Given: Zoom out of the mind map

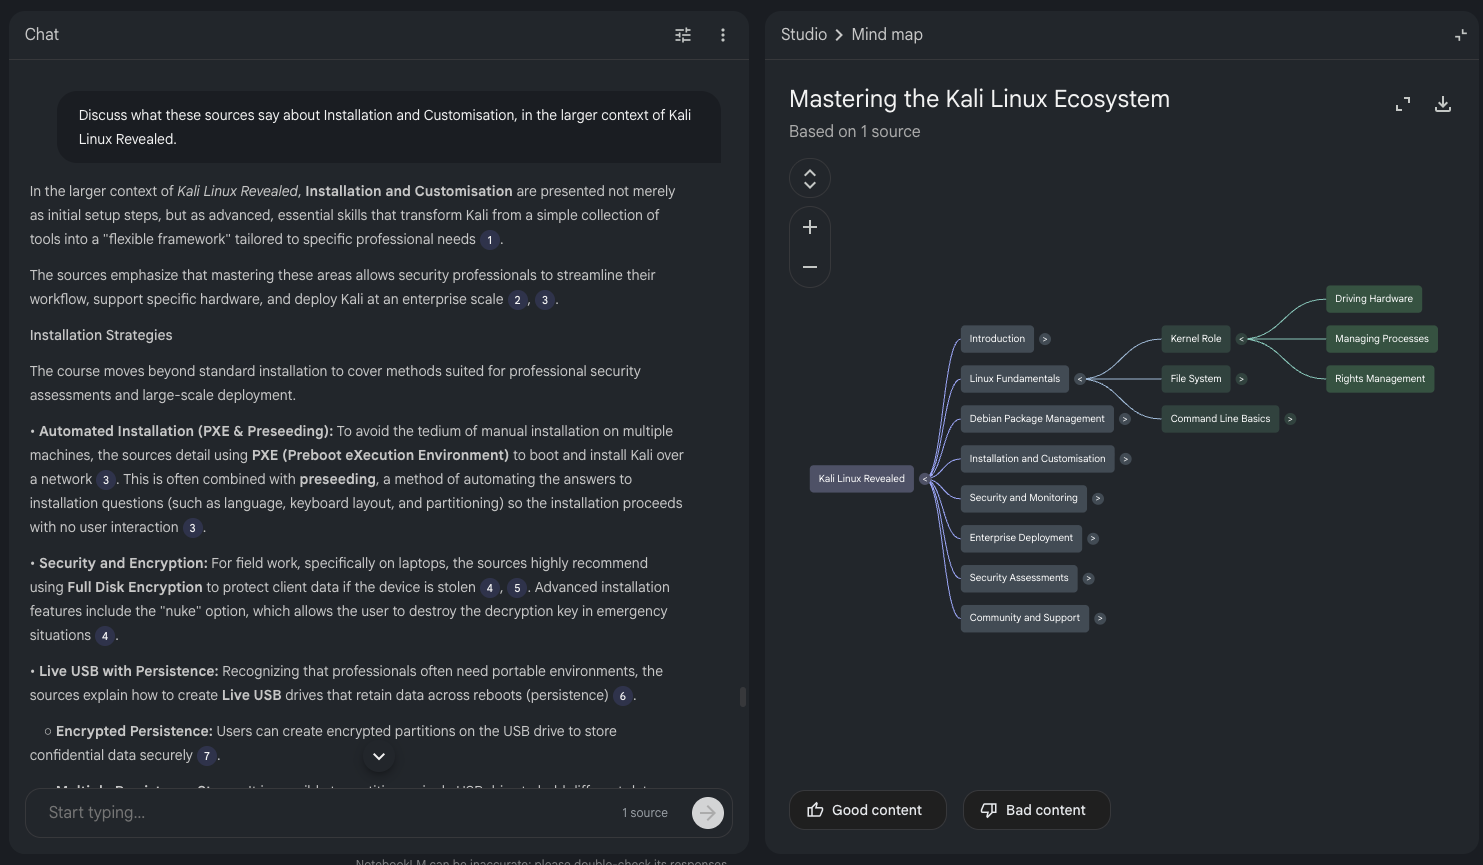Looking at the screenshot, I should [x=810, y=267].
